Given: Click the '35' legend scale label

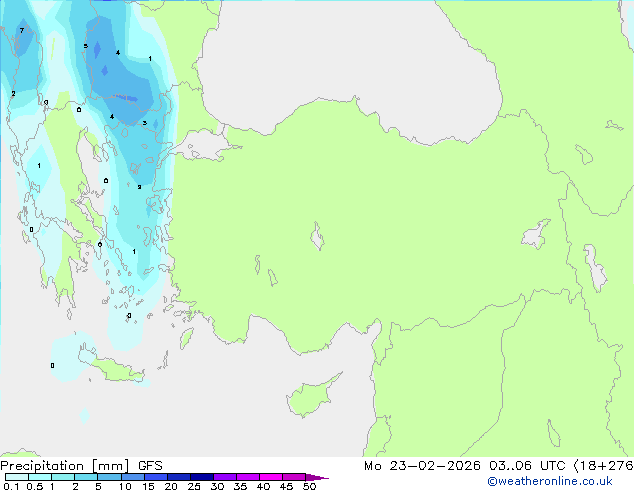Looking at the screenshot, I should click(x=240, y=486).
